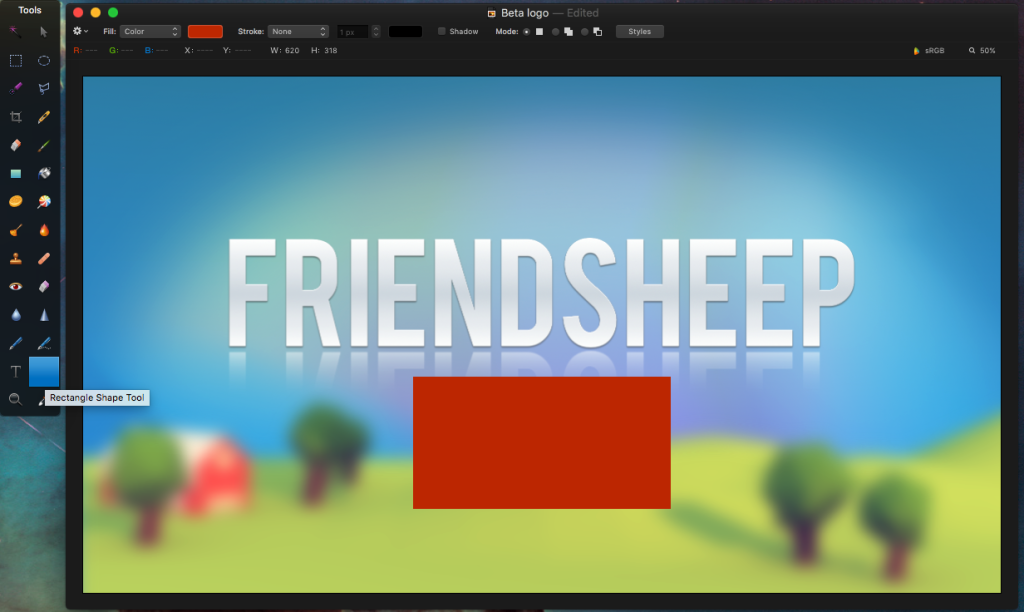Select the Magic Eraser tool
1024x612 pixels.
click(44, 287)
